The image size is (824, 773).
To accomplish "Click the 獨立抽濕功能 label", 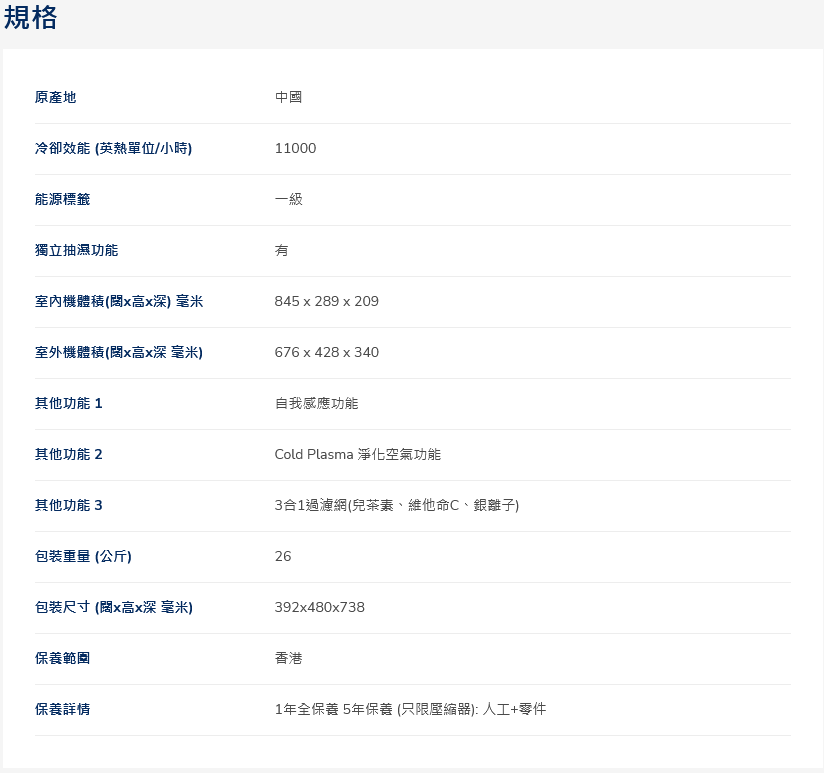I will (76, 250).
